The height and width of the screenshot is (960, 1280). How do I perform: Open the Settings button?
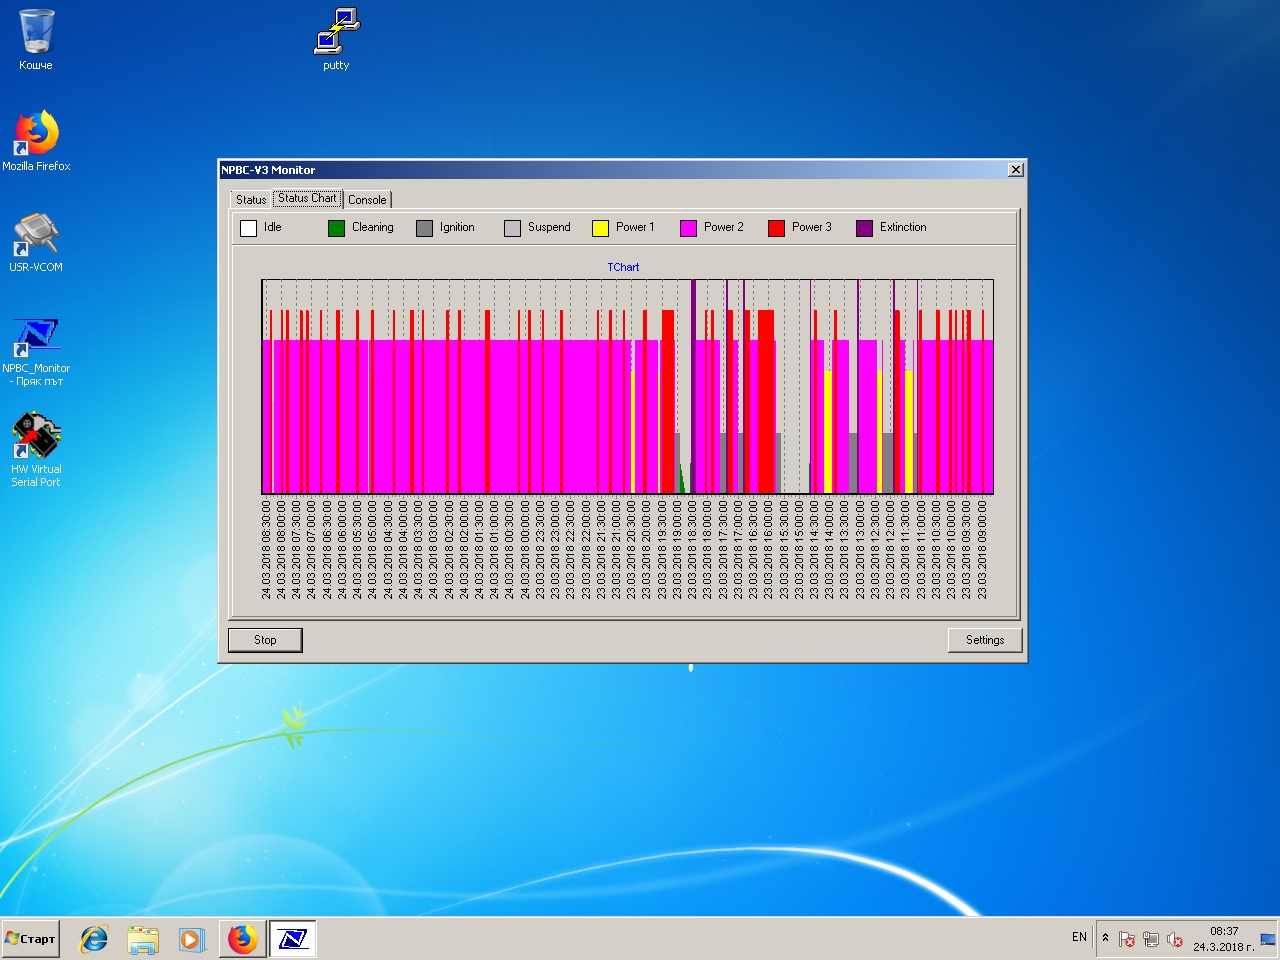(984, 640)
